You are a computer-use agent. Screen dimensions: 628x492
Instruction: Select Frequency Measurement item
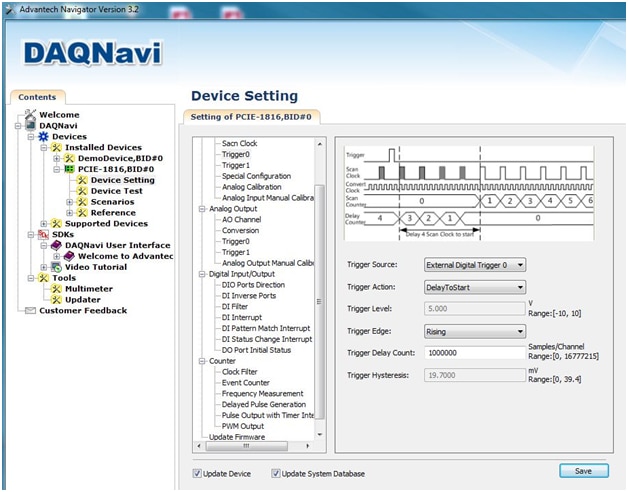click(262, 393)
